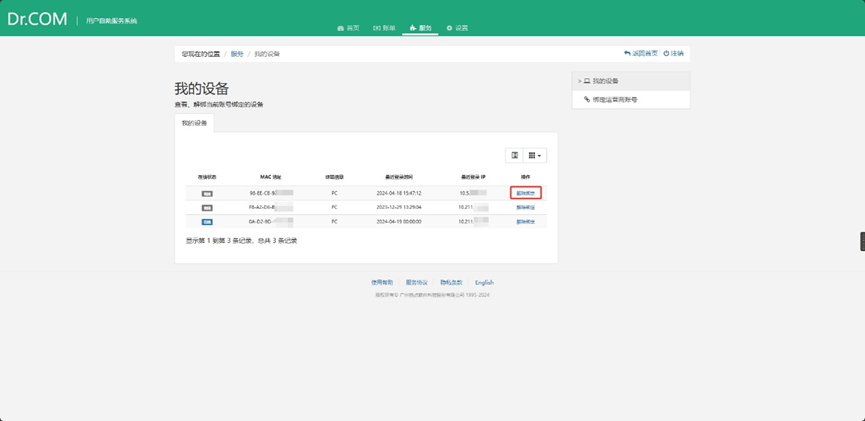Select 服务 service in top navigation
Screen dimensions: 865x421
click(421, 28)
